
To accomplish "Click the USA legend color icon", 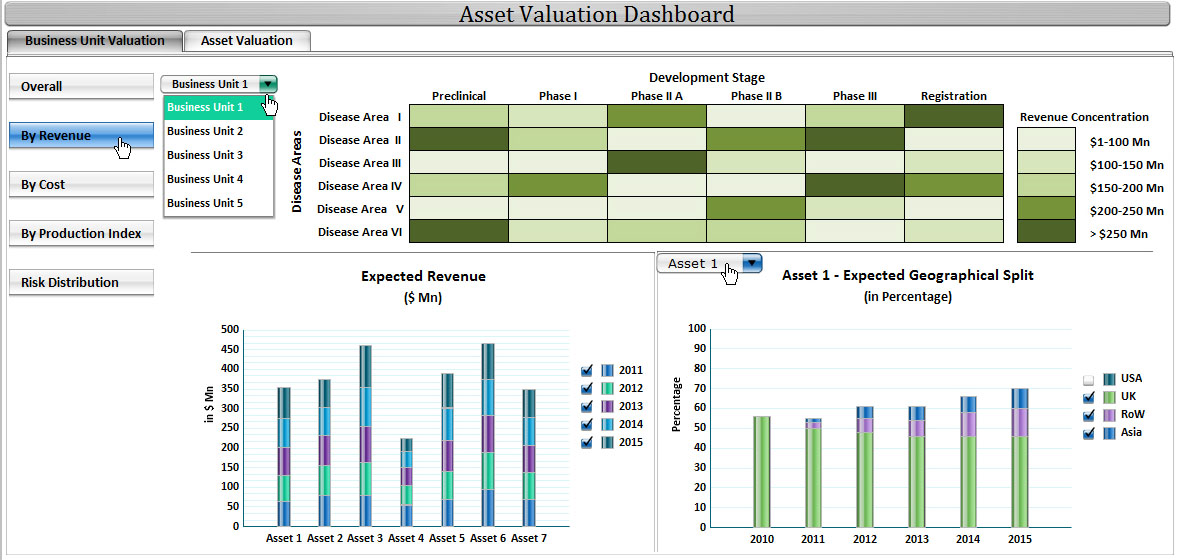I will click(1109, 379).
